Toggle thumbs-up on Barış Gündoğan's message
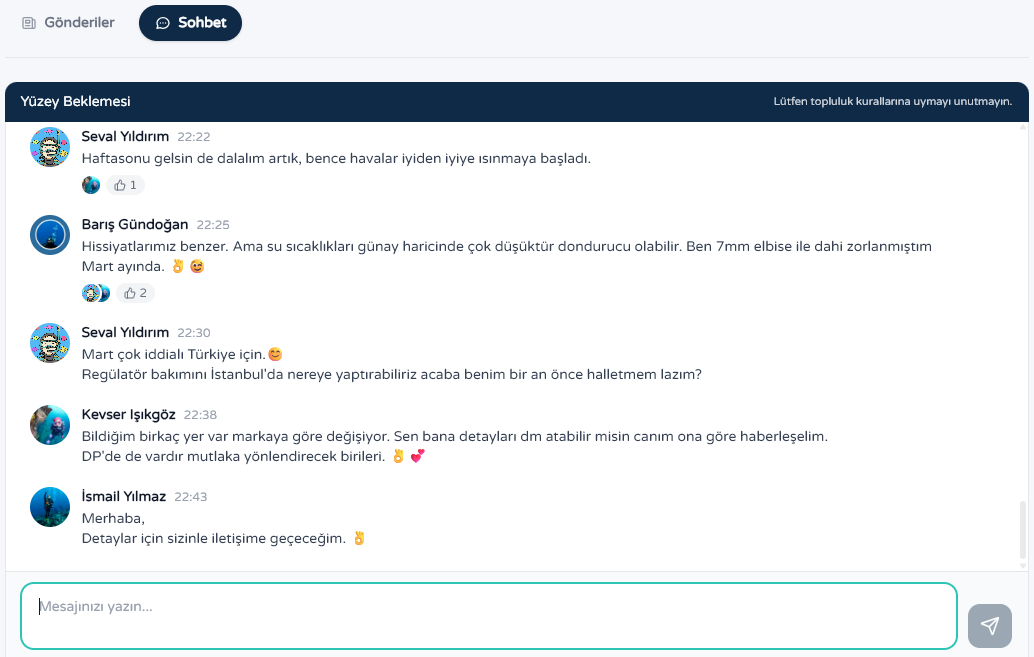 [135, 293]
